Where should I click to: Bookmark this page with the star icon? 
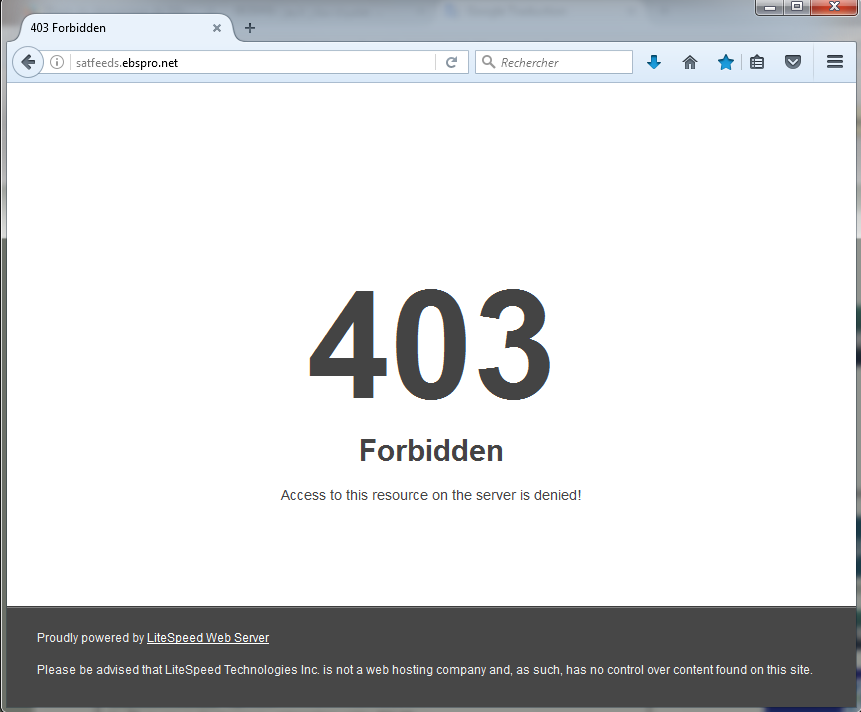tap(725, 62)
